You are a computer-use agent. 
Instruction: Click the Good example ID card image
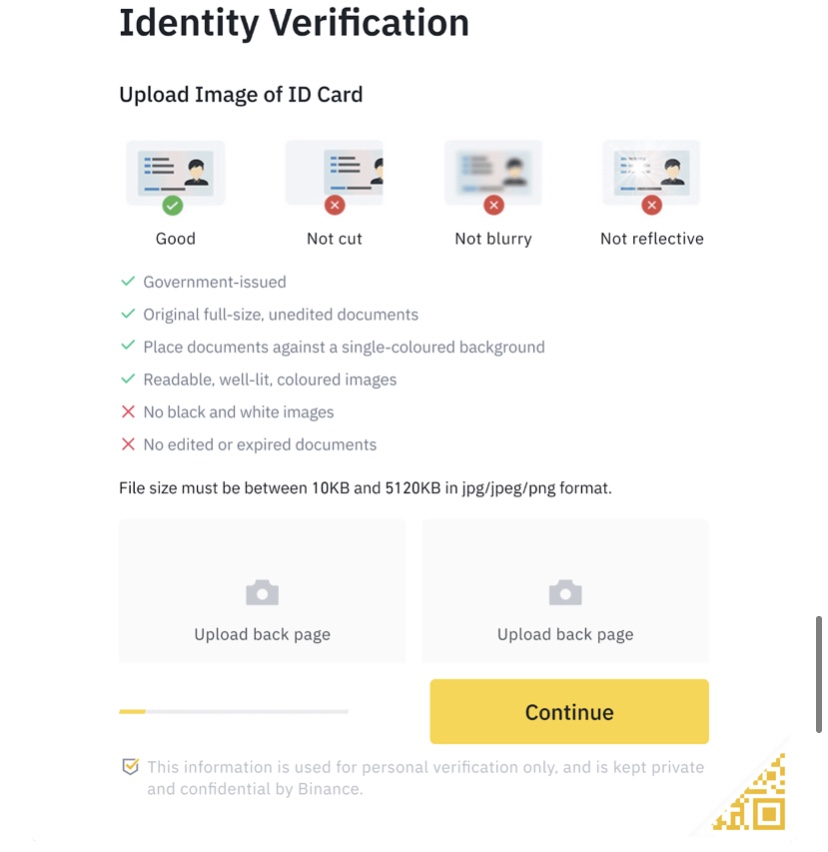pos(175,170)
